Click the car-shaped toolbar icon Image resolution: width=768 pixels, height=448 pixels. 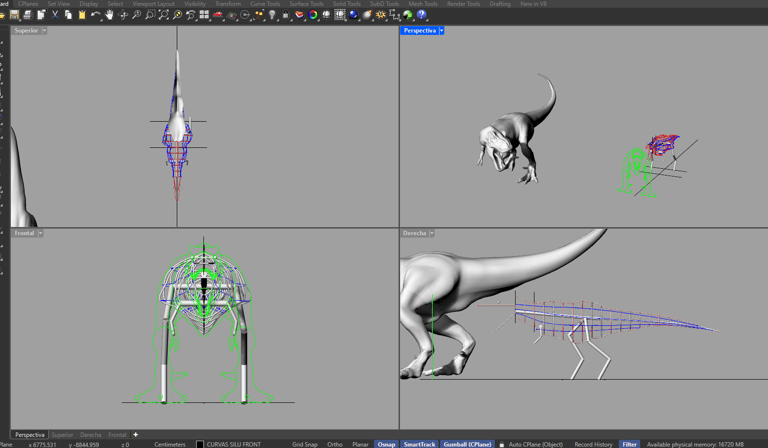coord(217,15)
